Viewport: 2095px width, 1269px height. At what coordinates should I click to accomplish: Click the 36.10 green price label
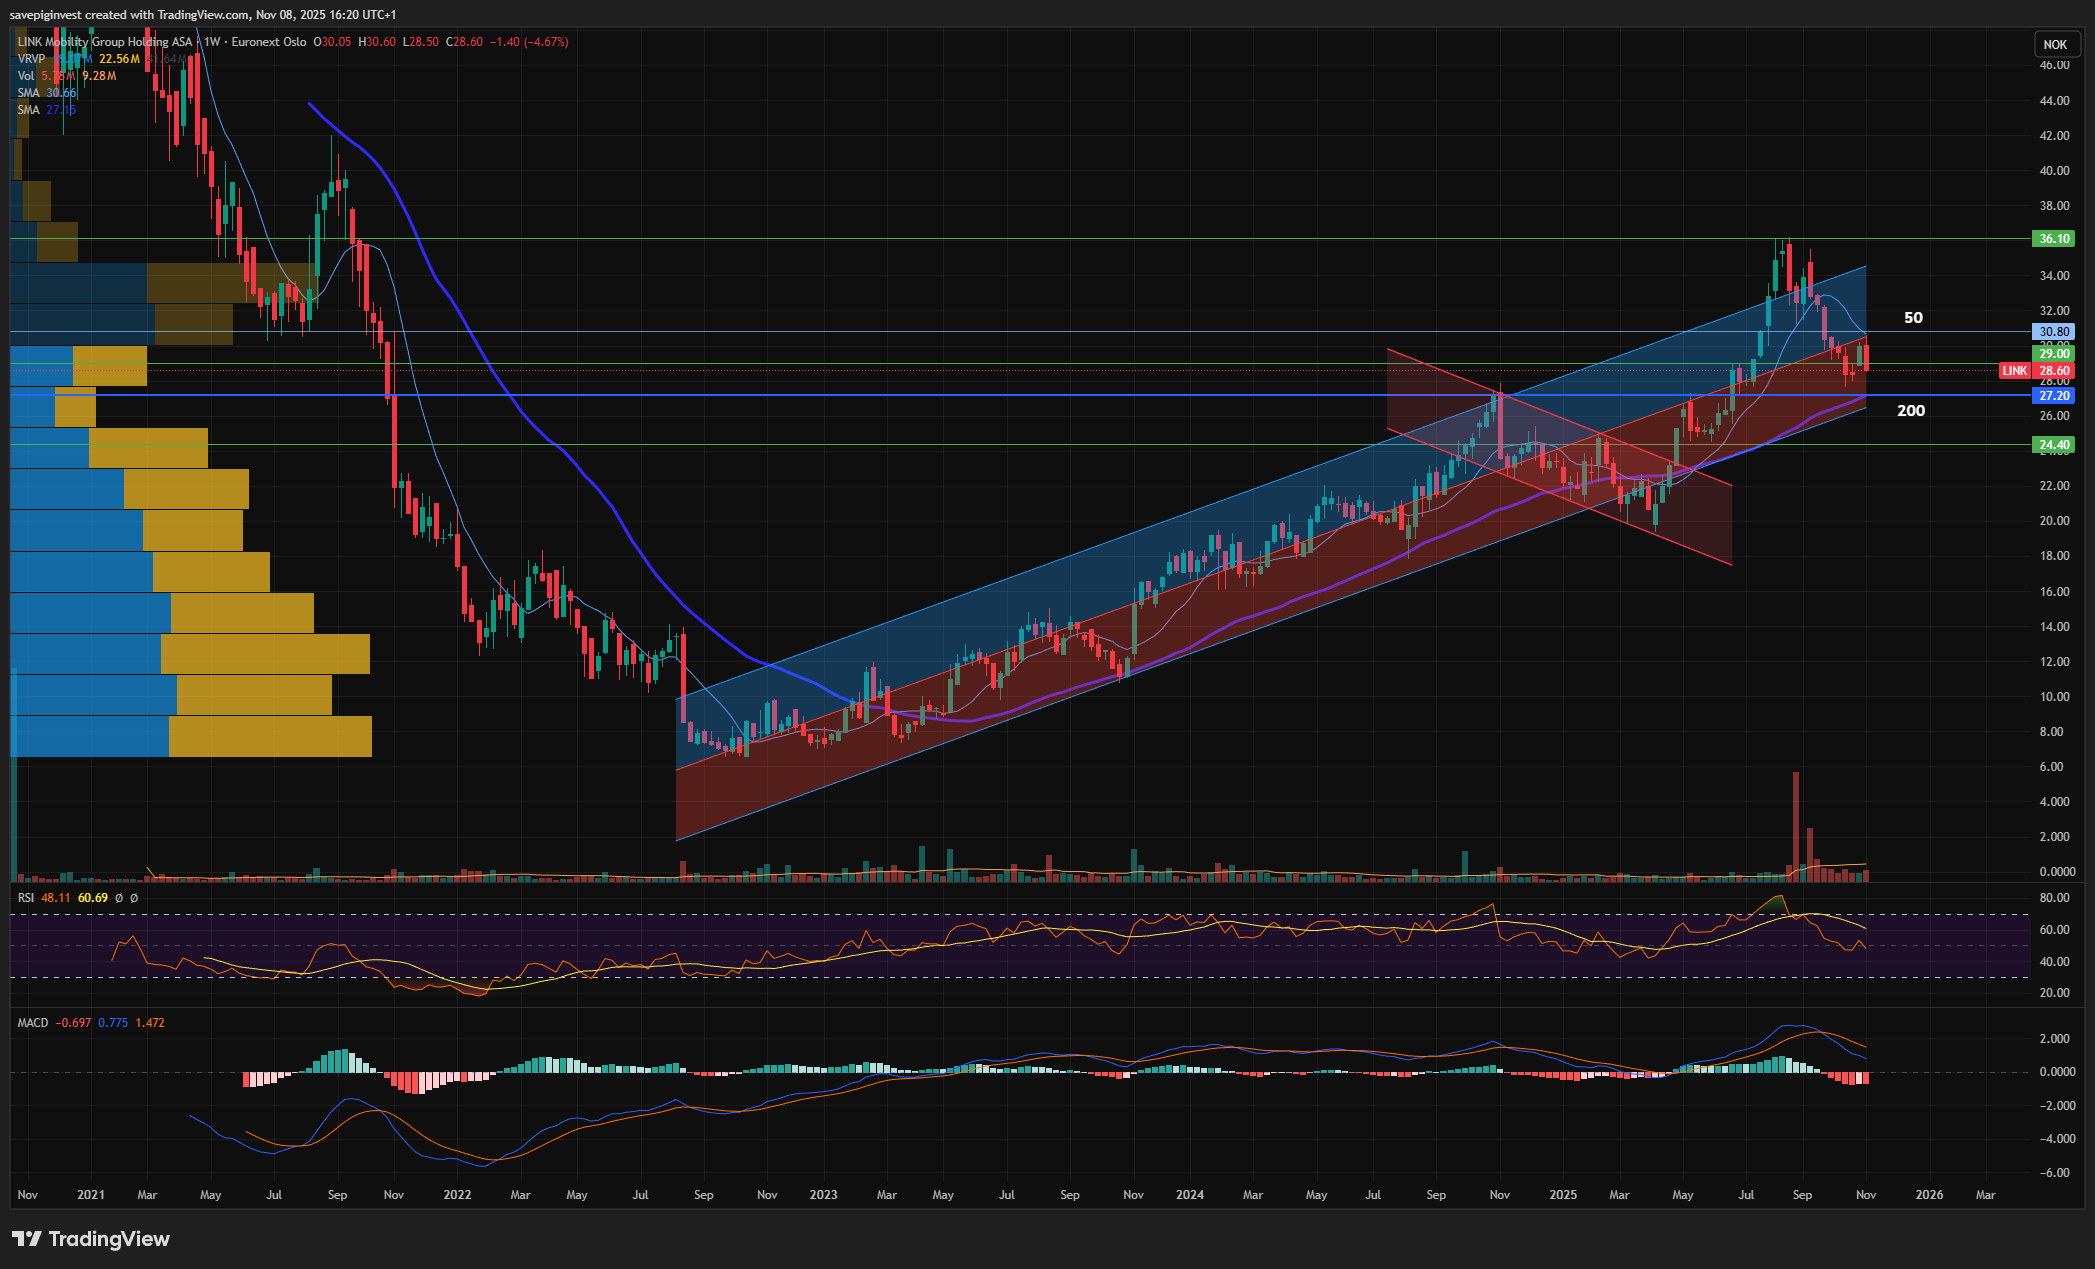point(2054,239)
